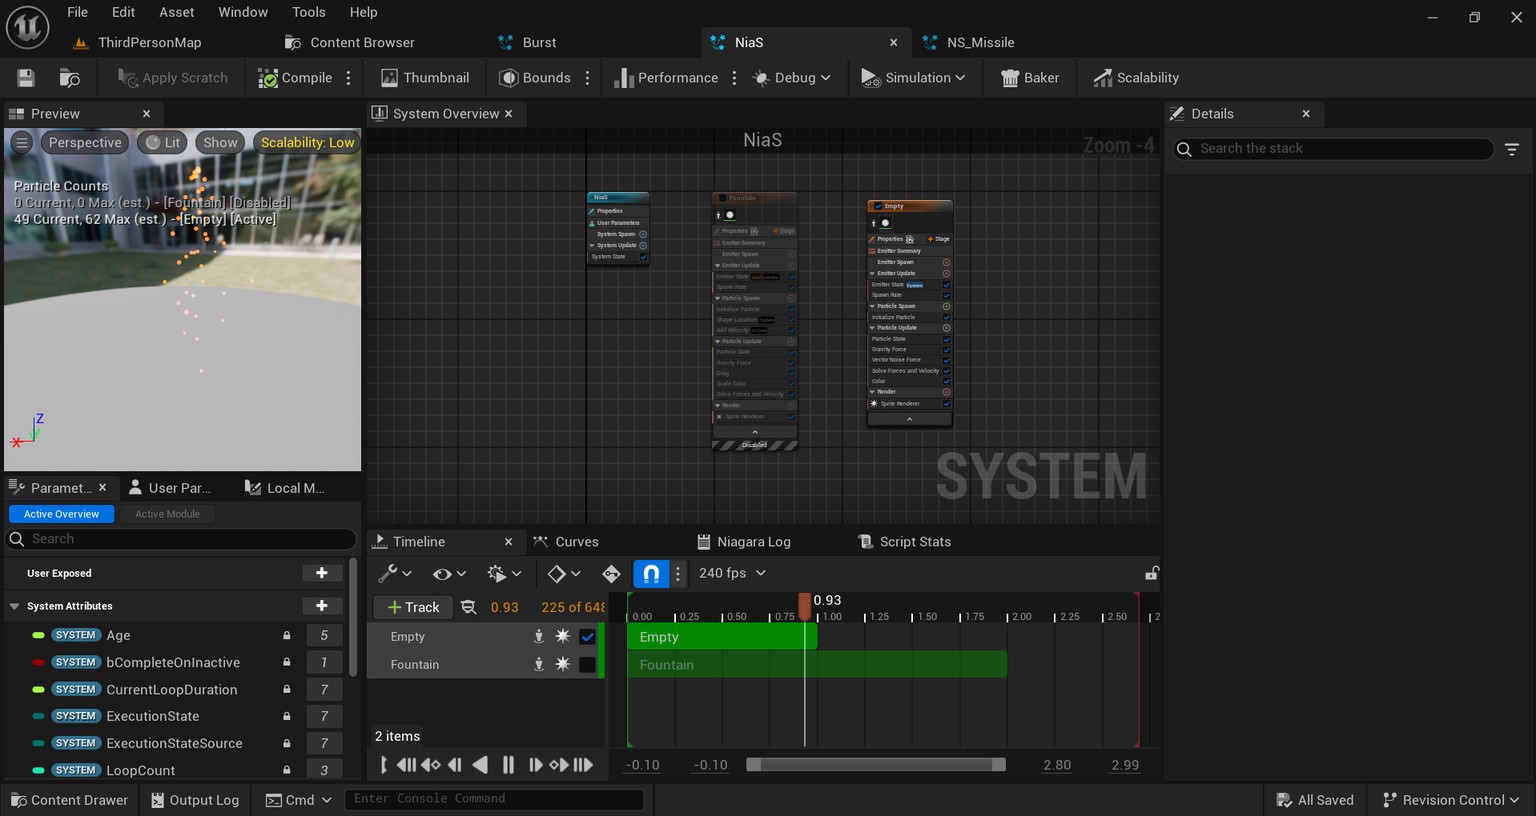This screenshot has width=1536, height=816.
Task: Switch to the Local Modules tab
Action: pos(285,488)
